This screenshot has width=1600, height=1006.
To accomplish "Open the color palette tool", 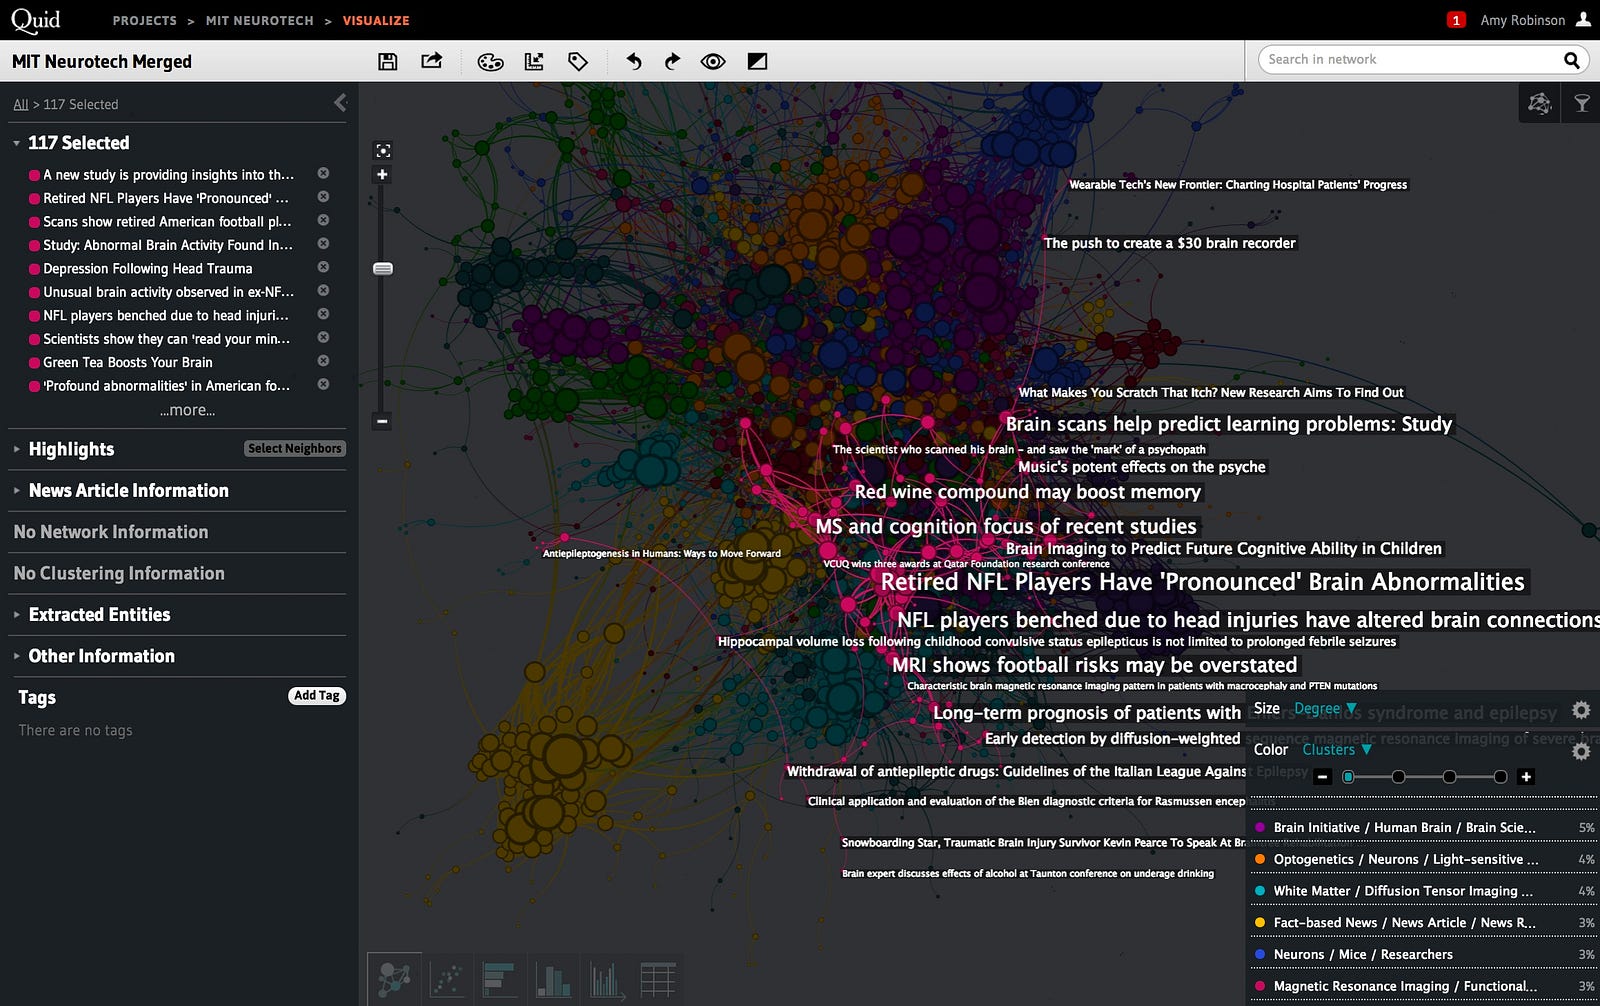I will [x=490, y=62].
